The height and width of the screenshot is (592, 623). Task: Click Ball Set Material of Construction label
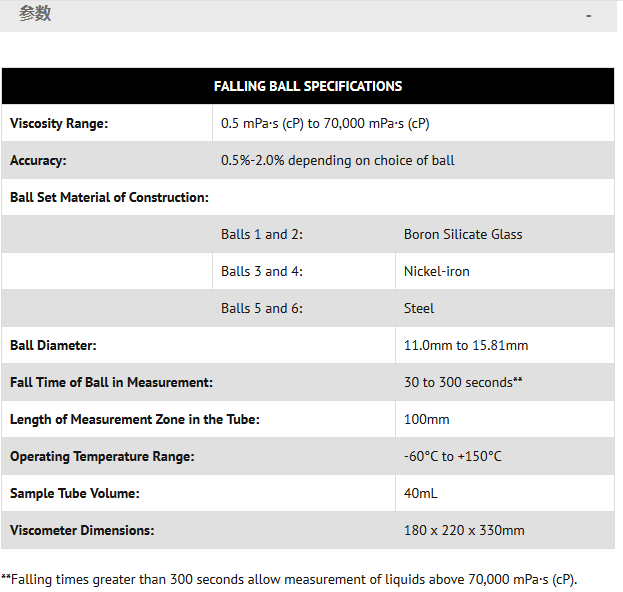click(x=109, y=197)
